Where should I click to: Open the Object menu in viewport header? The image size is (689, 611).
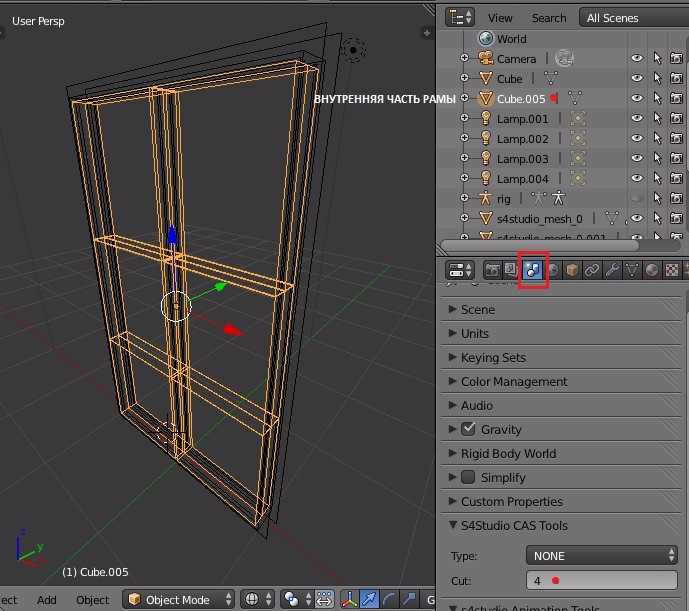click(x=92, y=600)
